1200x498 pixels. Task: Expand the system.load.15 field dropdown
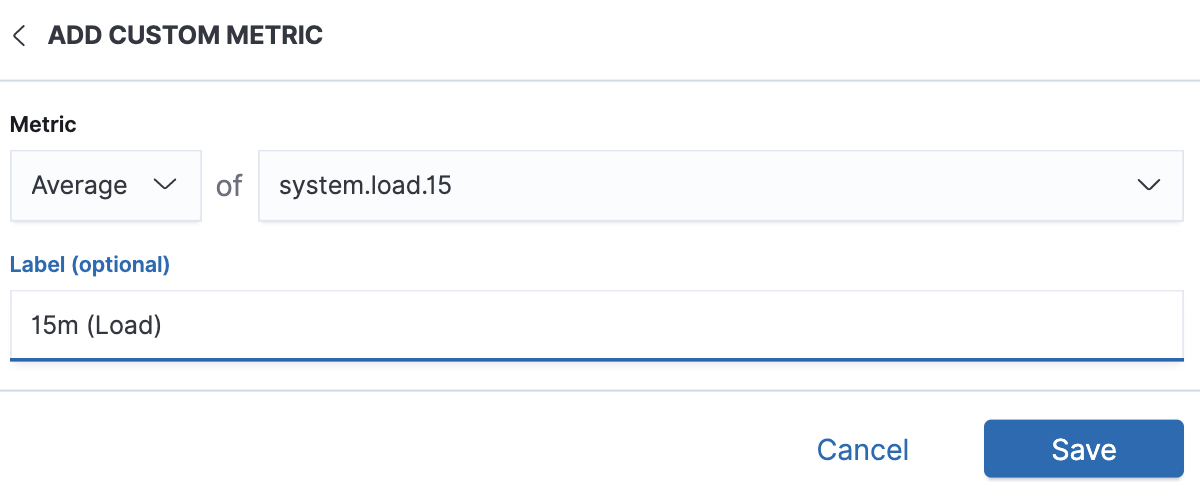click(x=720, y=185)
